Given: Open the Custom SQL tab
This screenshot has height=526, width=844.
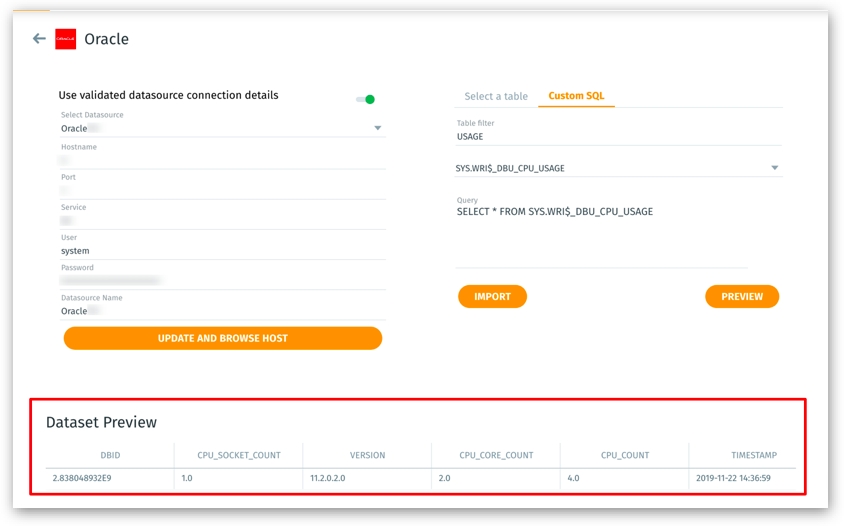Looking at the screenshot, I should [x=576, y=96].
